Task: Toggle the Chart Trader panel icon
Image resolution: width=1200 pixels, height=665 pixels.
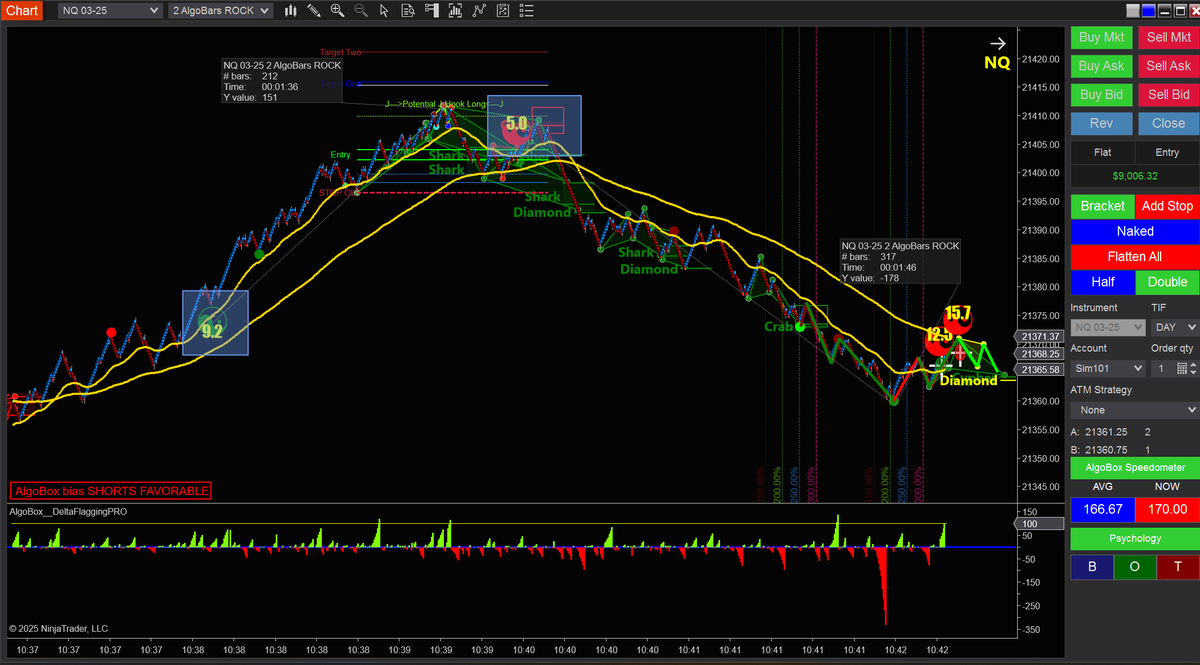Action: [431, 11]
